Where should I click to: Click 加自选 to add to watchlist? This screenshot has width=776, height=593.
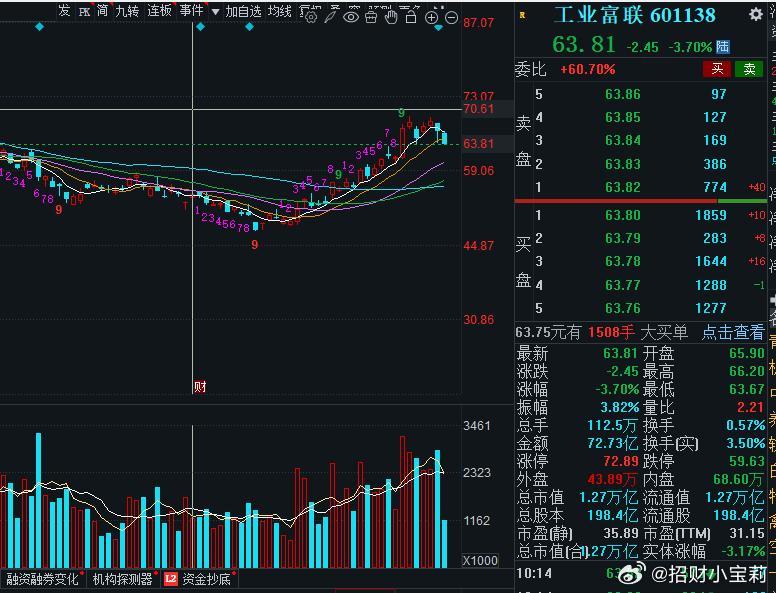point(243,11)
